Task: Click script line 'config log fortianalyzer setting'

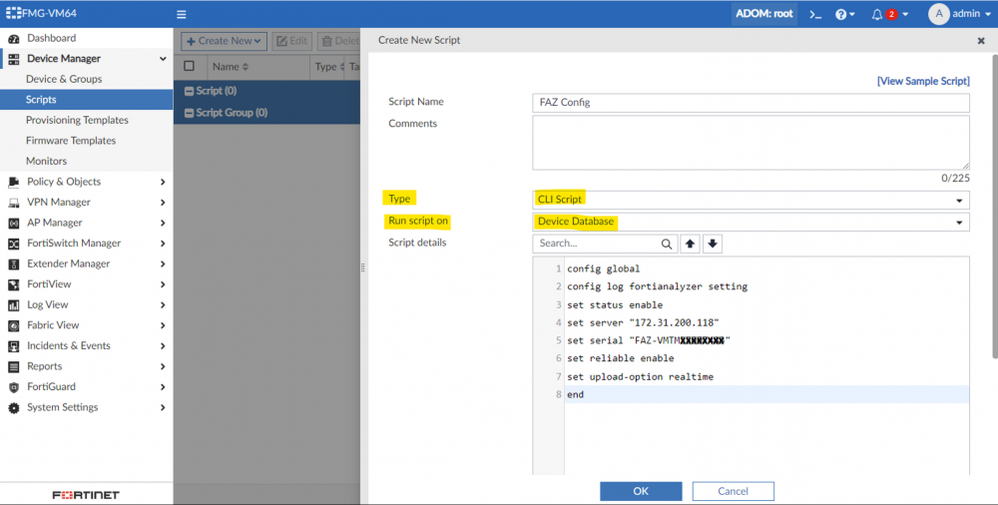Action: 657,287
